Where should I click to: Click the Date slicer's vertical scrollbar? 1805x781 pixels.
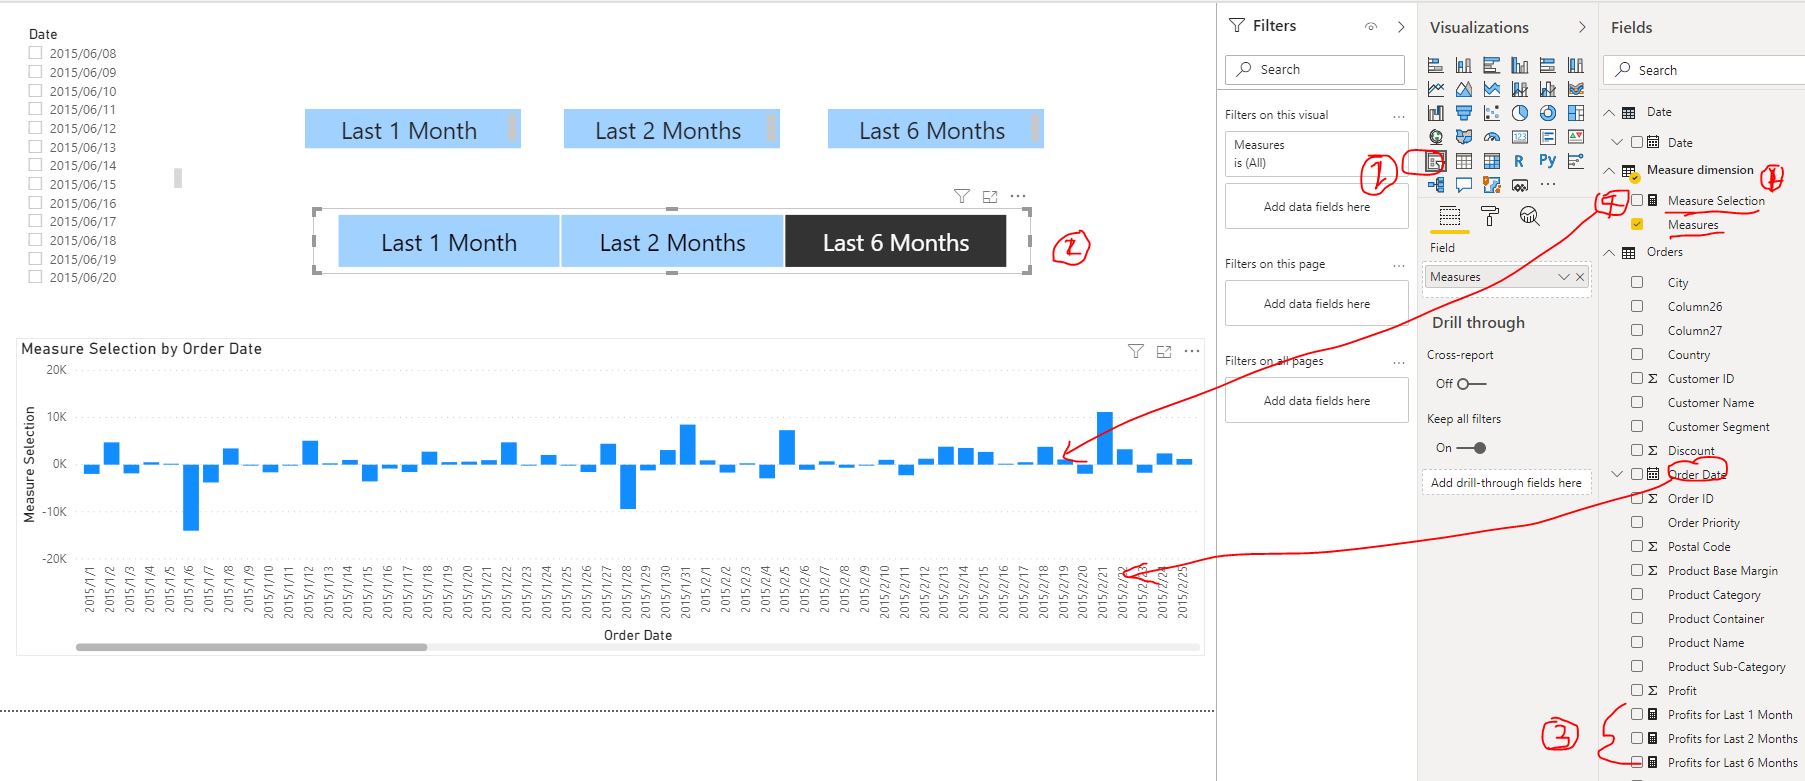point(178,178)
